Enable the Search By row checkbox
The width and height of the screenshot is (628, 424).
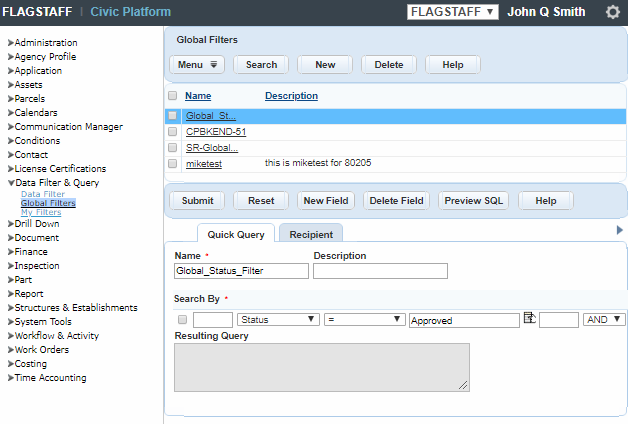point(181,320)
